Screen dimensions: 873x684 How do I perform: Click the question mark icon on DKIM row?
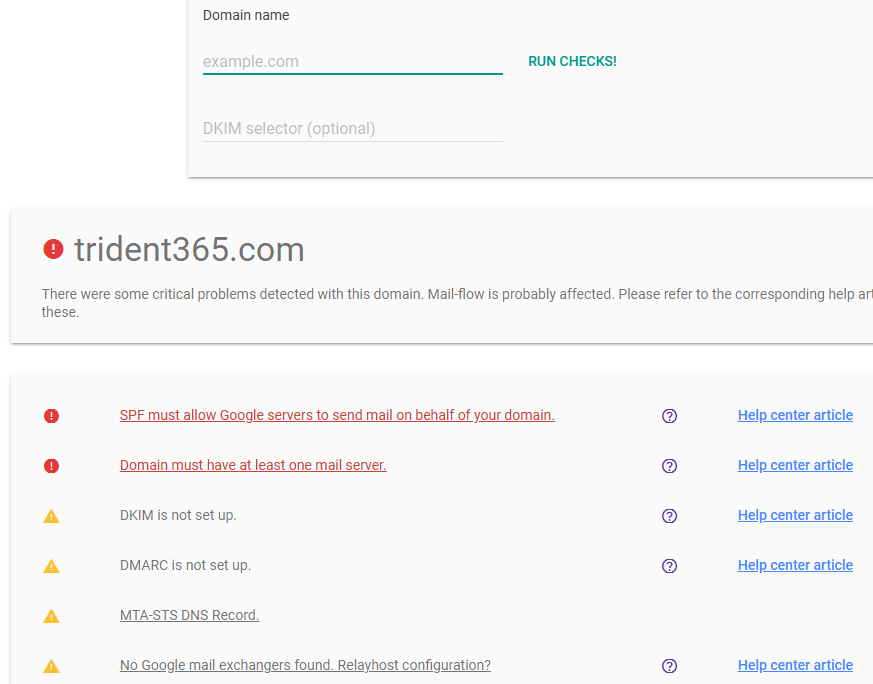[x=670, y=516]
